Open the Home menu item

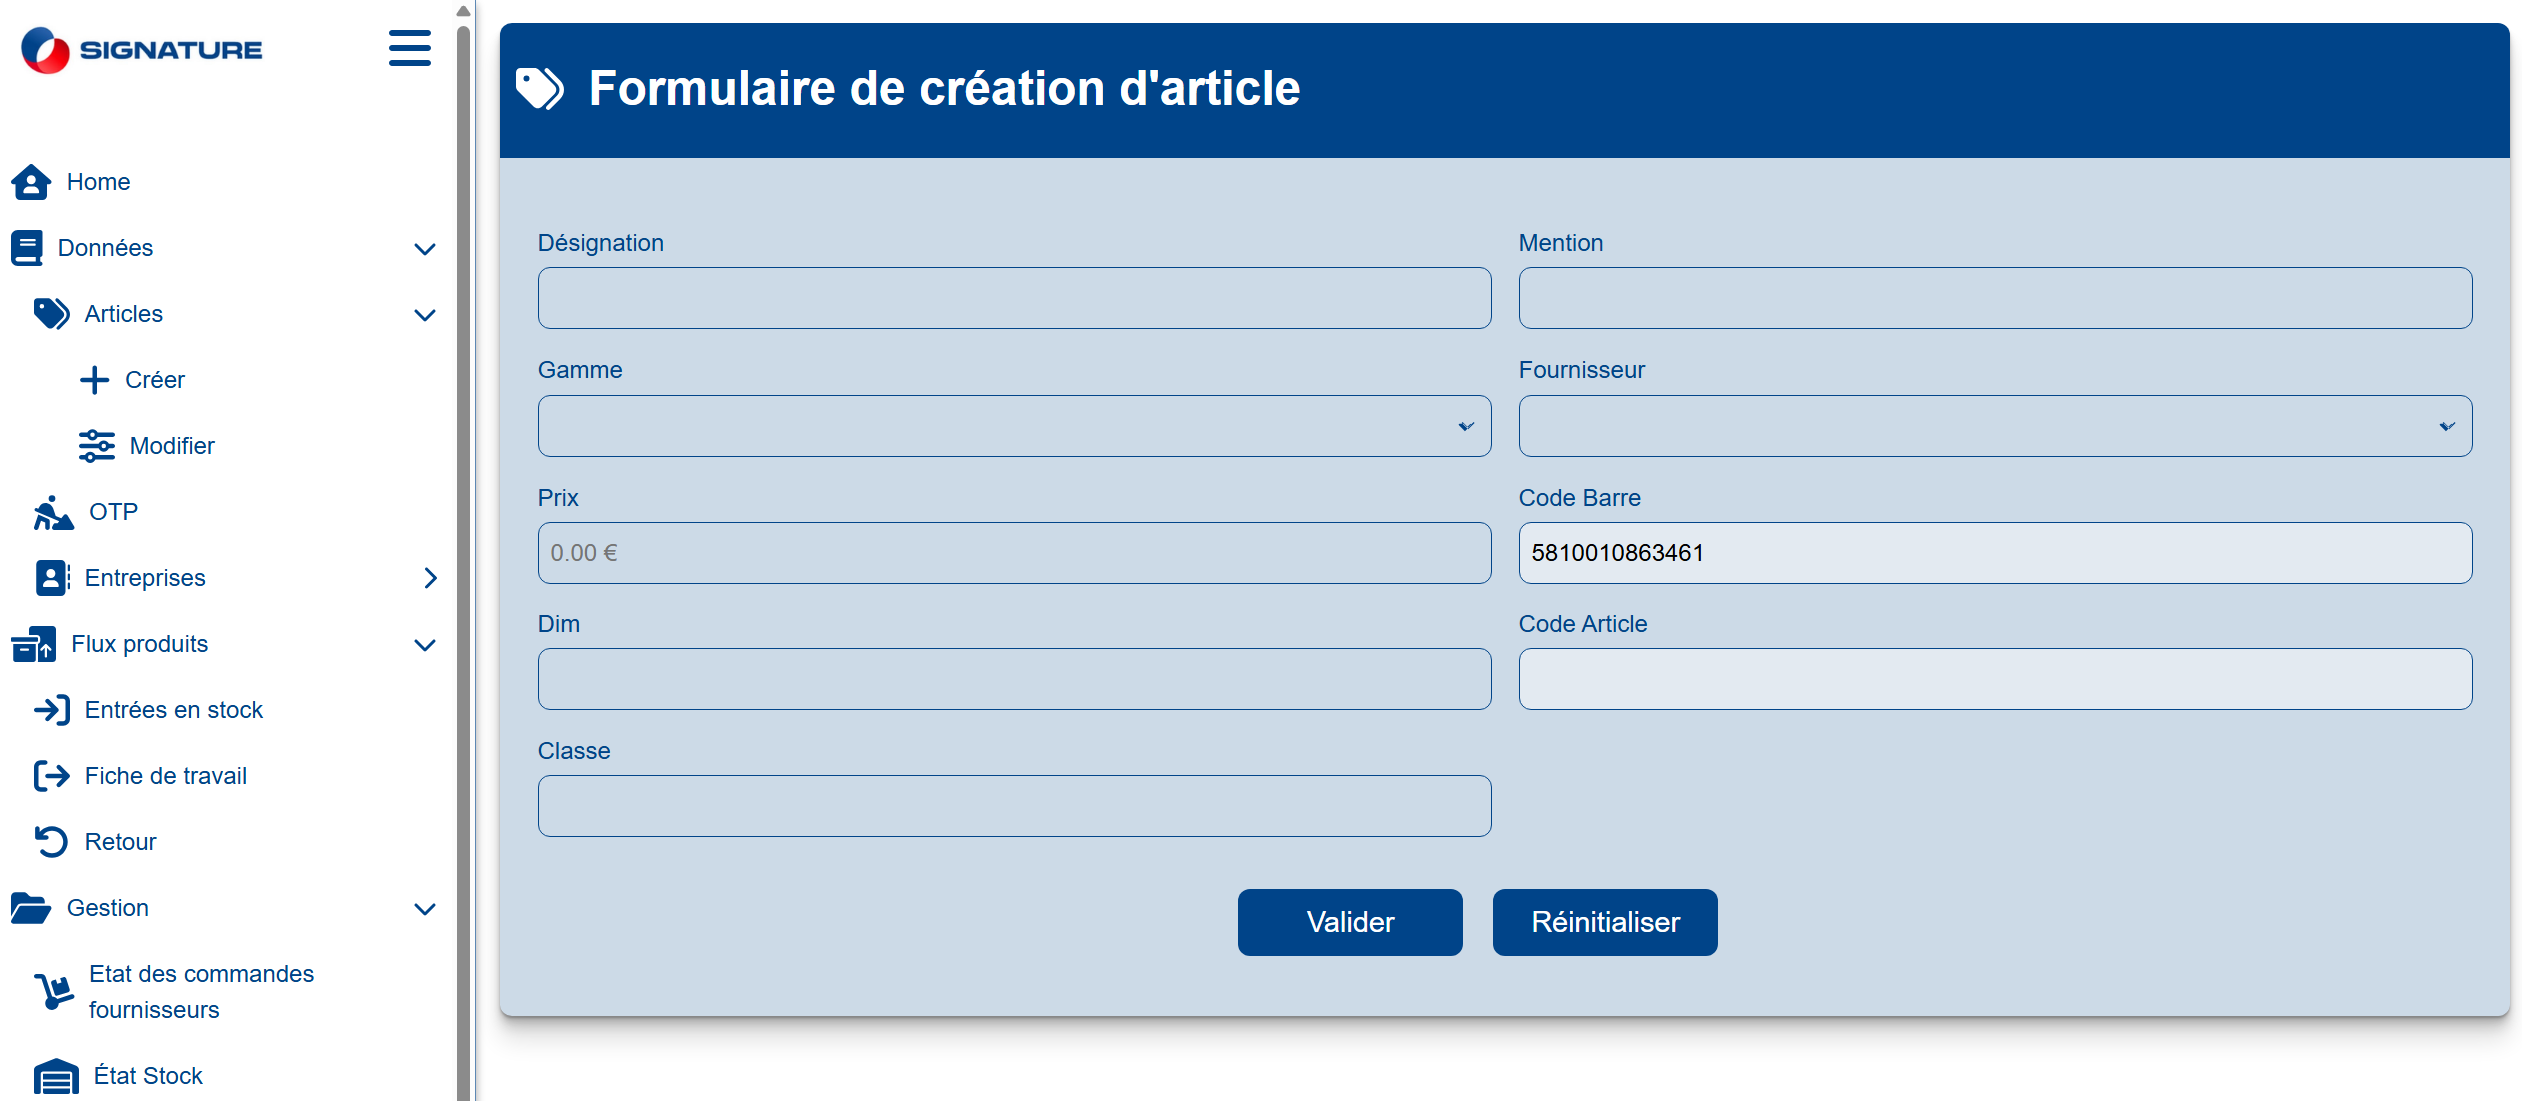coord(99,182)
